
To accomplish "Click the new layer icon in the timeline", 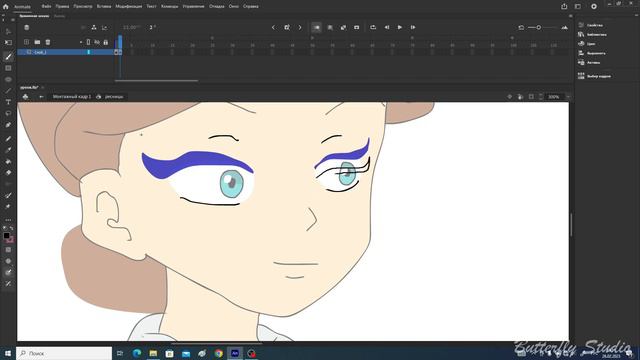I will click(x=27, y=42).
